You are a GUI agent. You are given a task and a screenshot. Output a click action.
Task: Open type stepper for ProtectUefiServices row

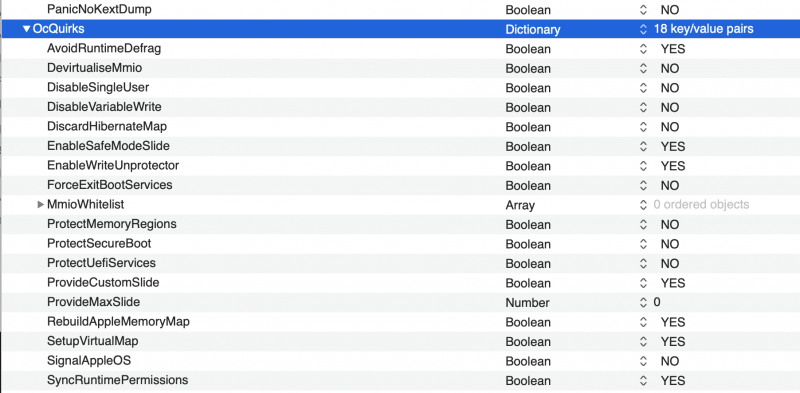coord(643,263)
